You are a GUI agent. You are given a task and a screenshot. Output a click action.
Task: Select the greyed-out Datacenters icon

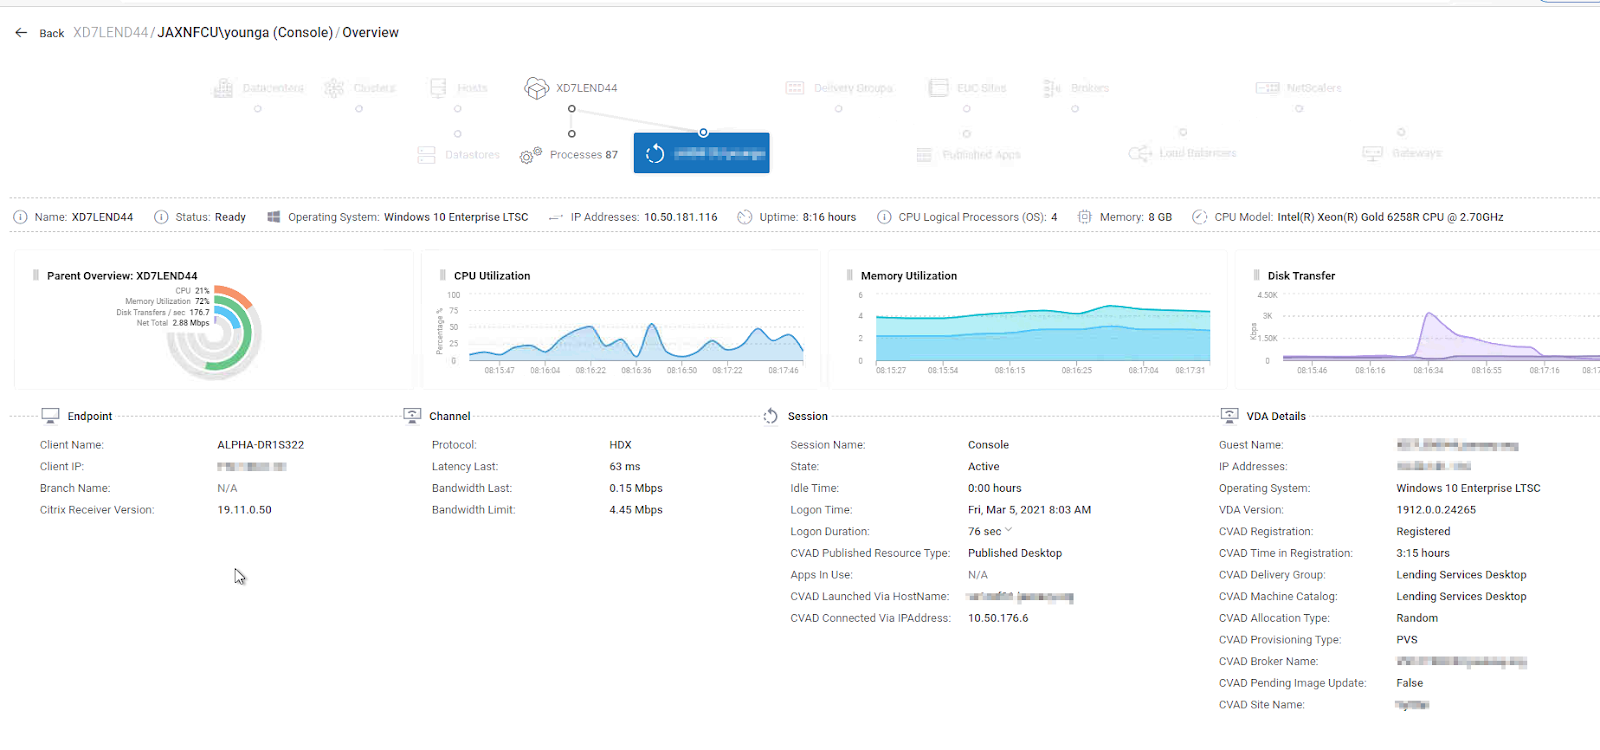coord(223,88)
